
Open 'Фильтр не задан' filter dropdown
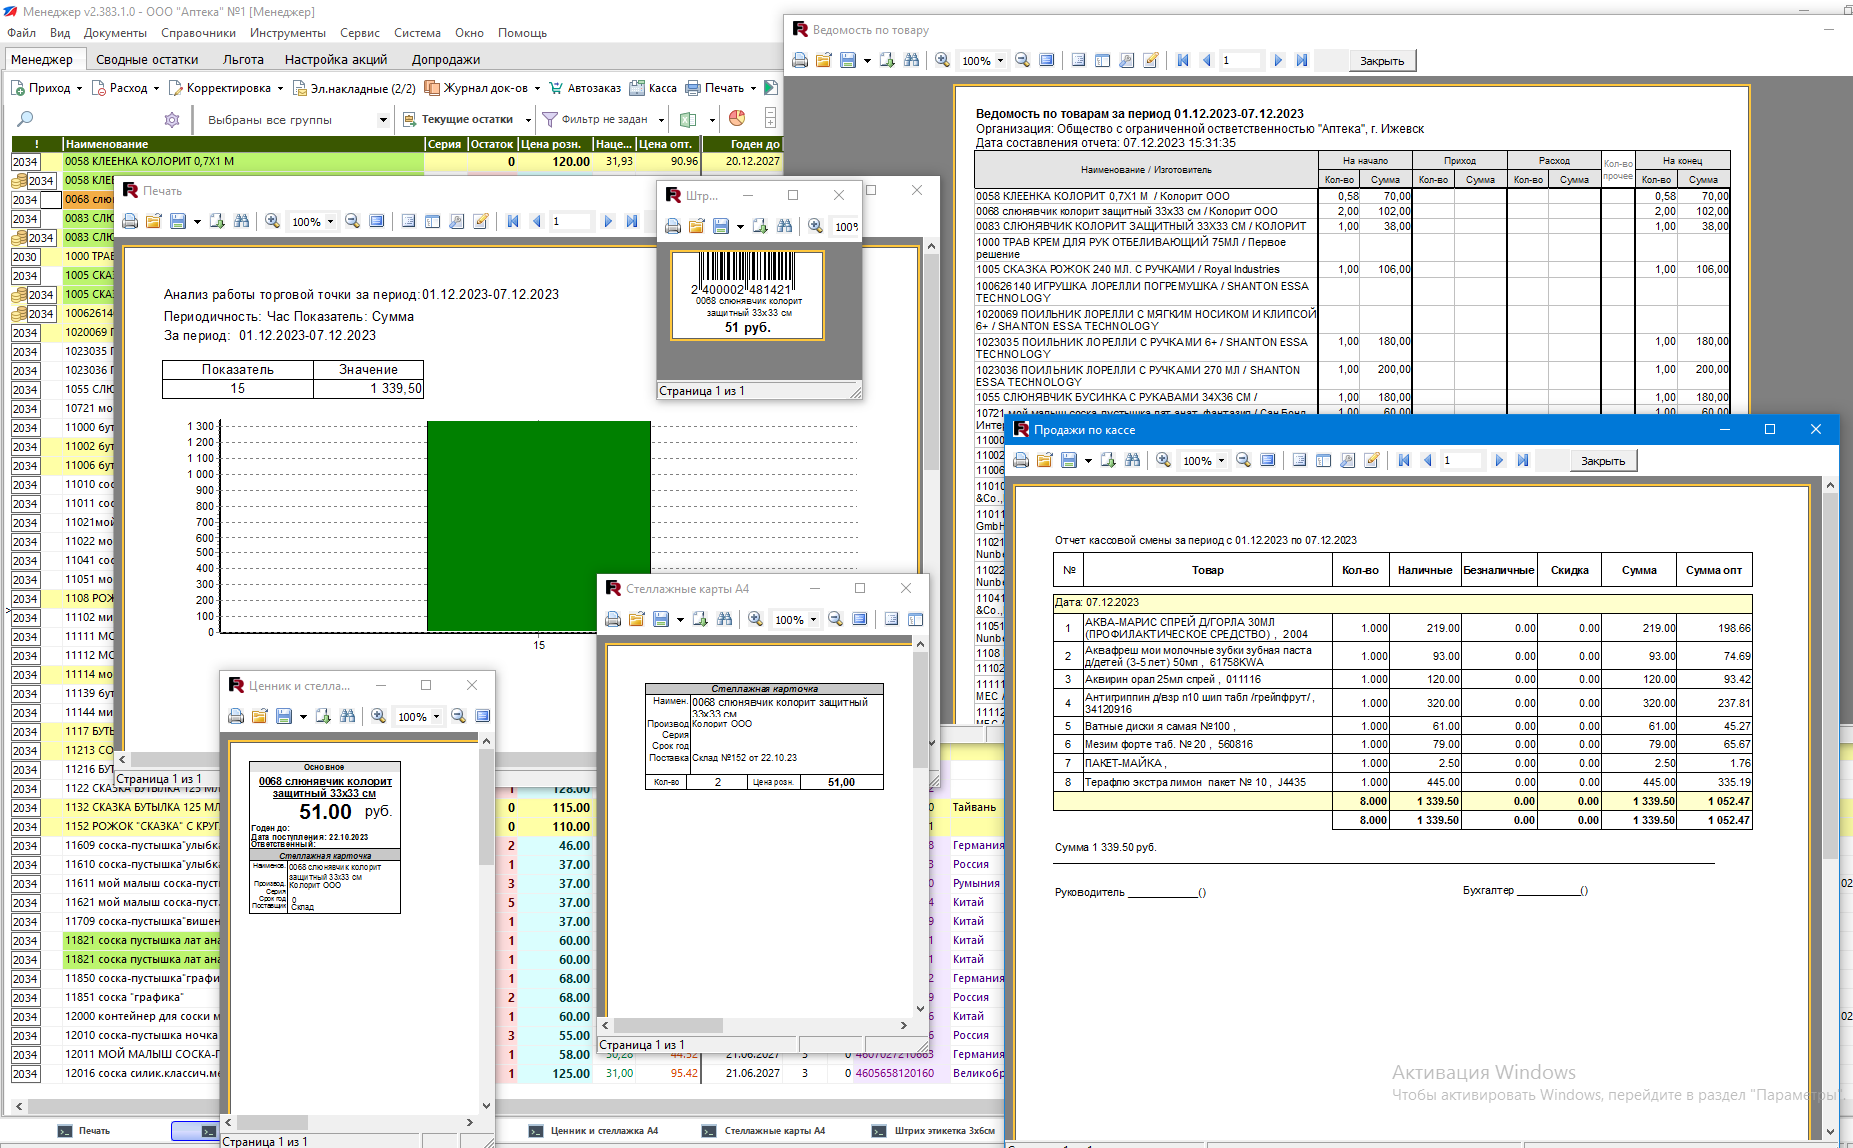click(x=661, y=120)
